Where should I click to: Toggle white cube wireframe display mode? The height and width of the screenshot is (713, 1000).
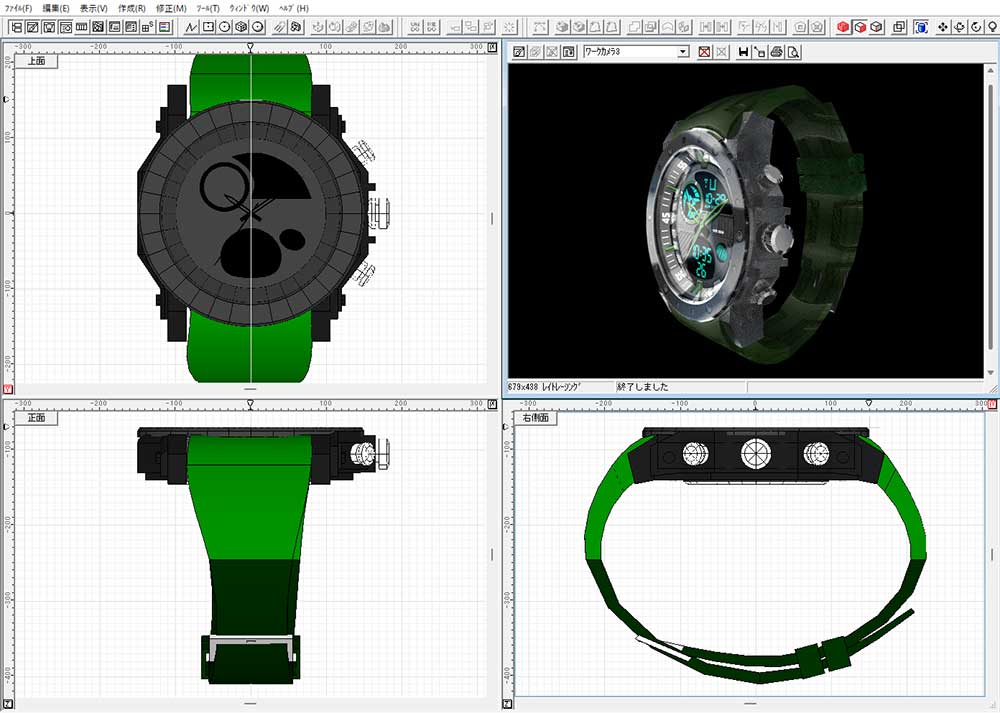click(x=876, y=27)
